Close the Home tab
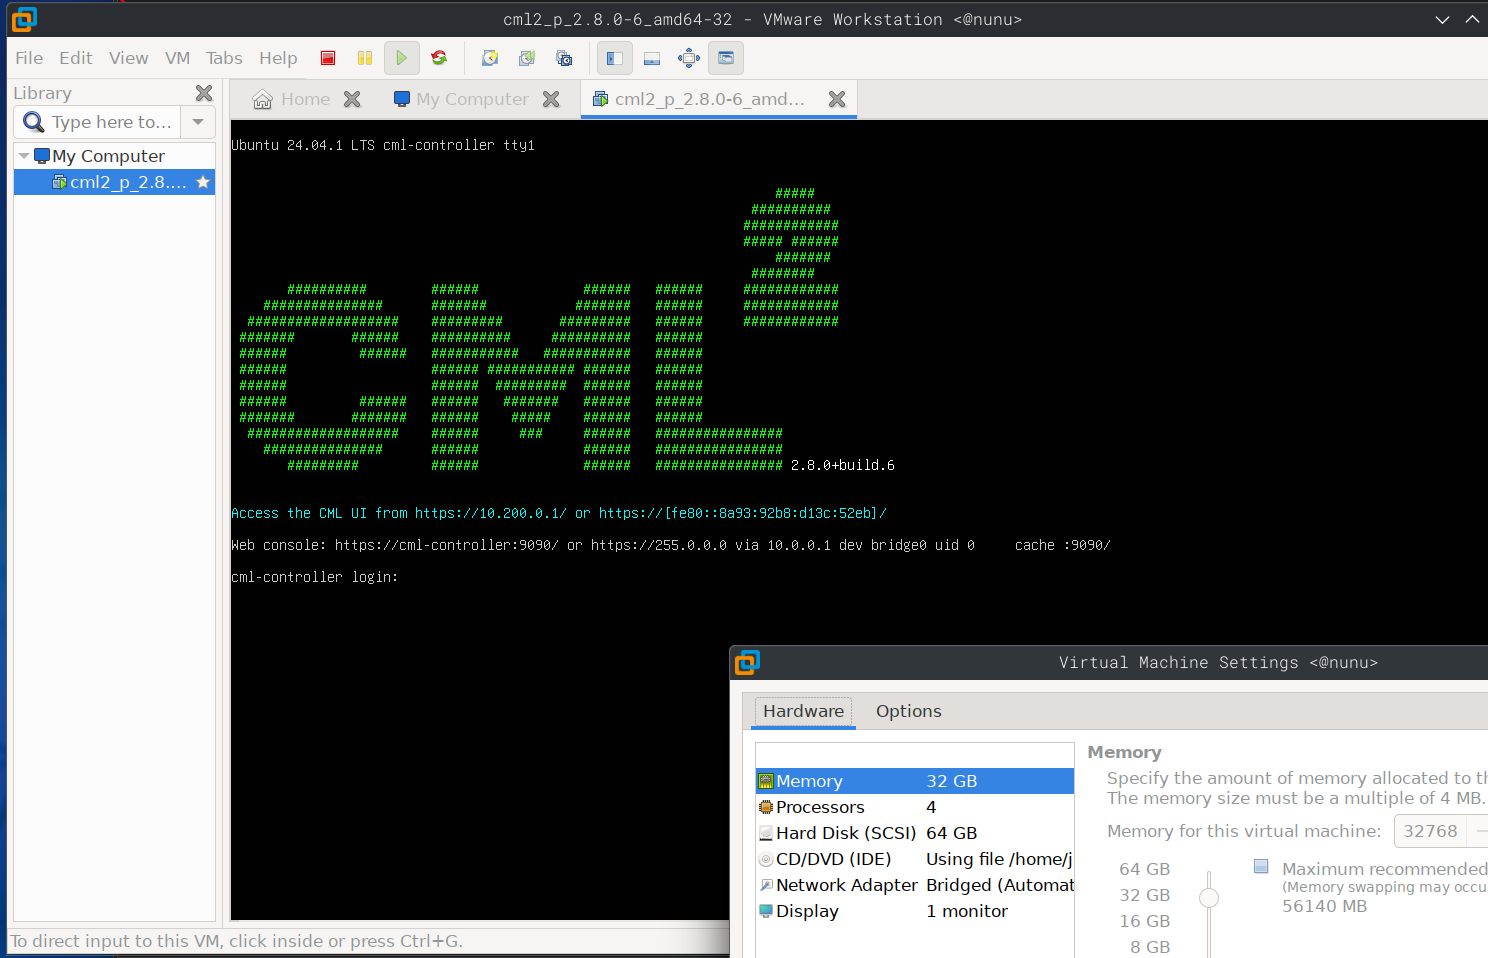Screen dimensions: 1488x958 click(x=352, y=99)
